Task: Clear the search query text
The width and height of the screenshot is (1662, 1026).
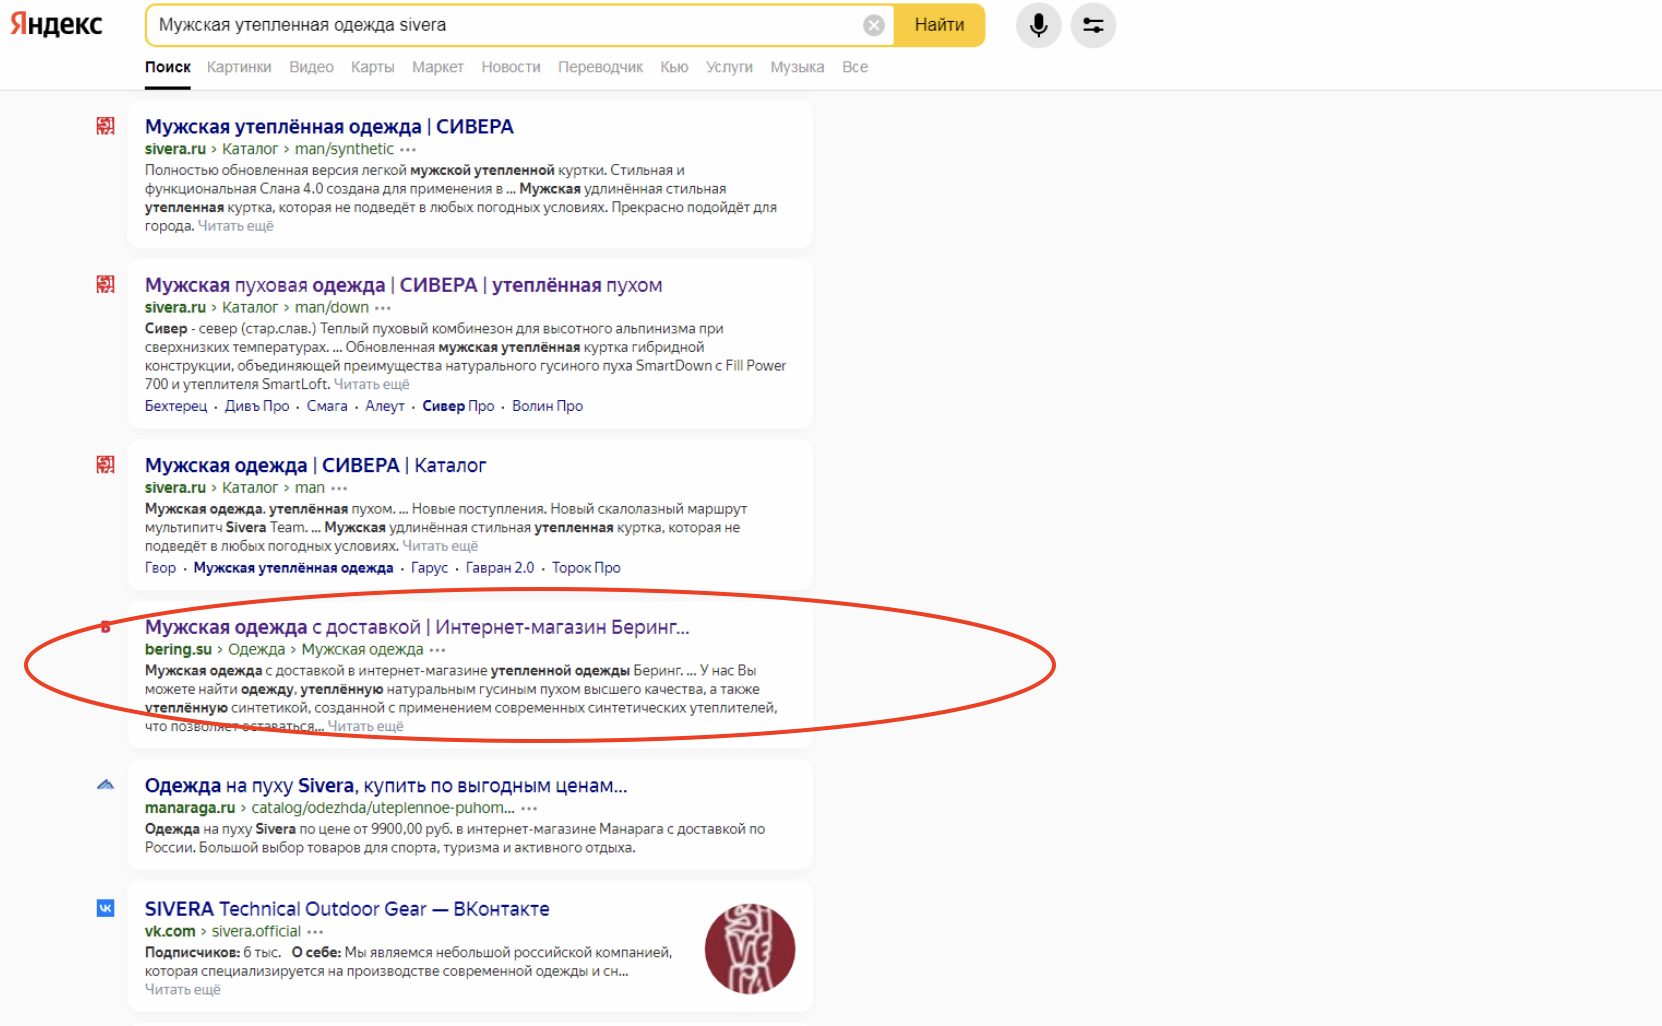Action: click(873, 25)
